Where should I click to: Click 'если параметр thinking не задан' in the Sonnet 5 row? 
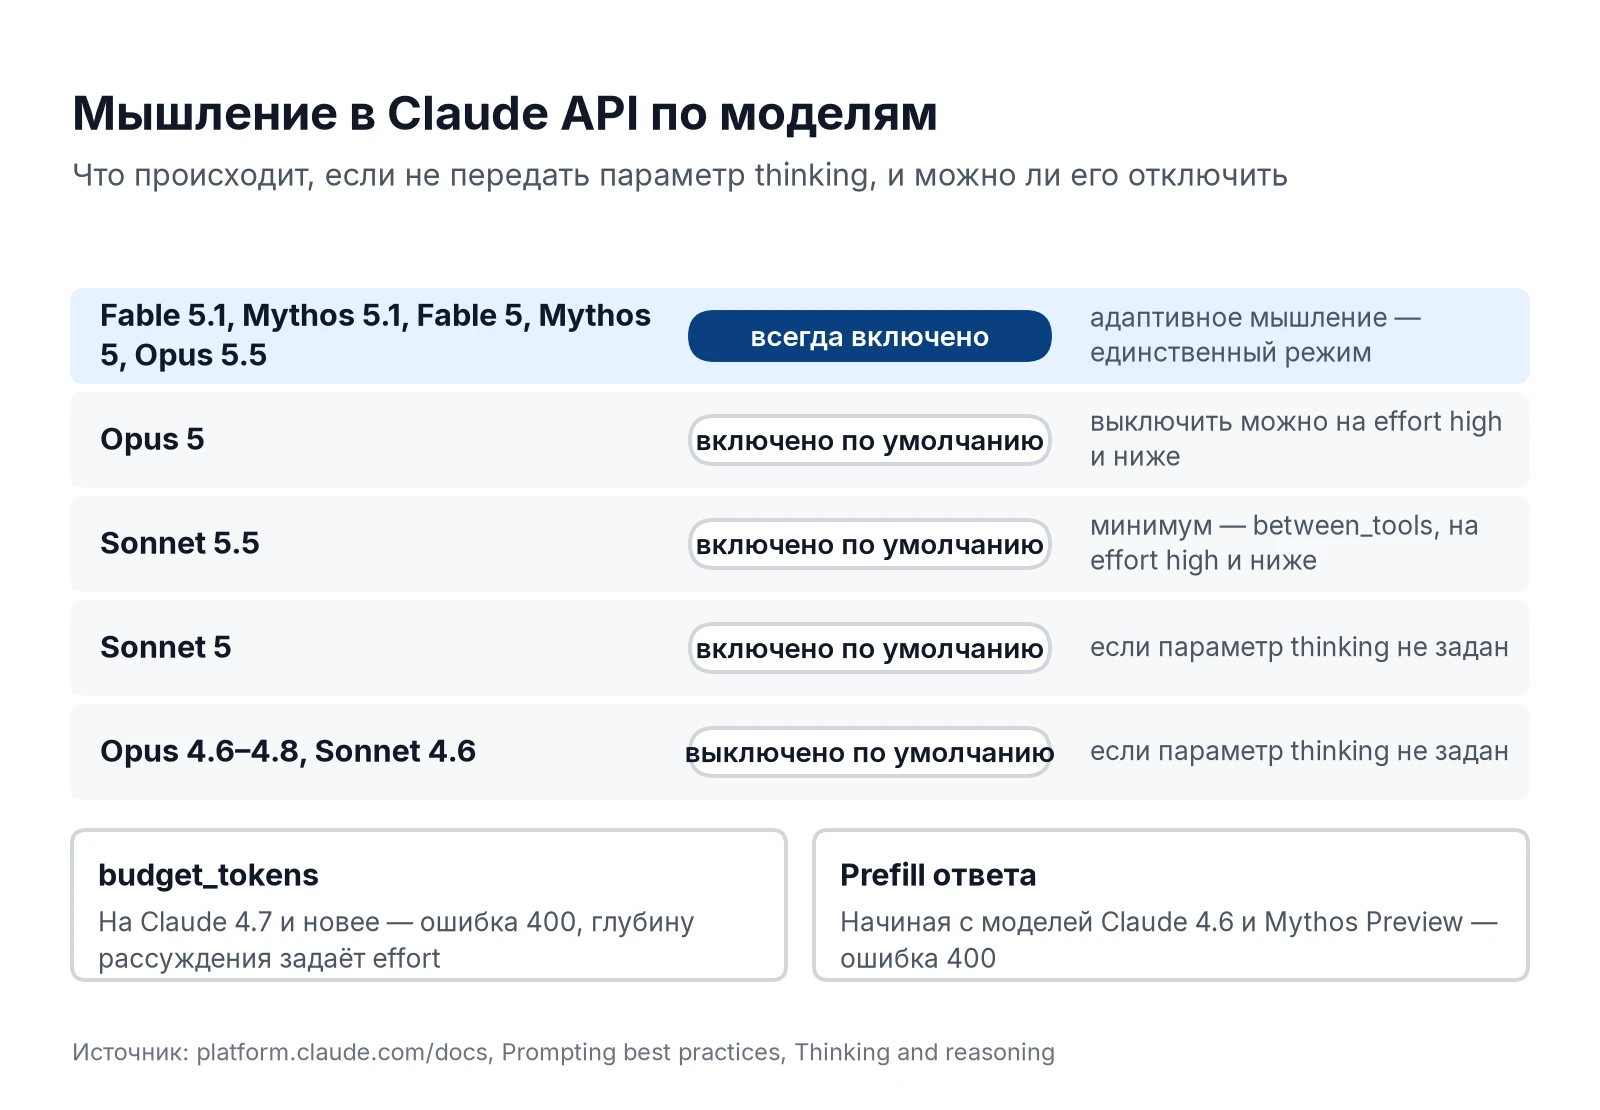[1299, 647]
